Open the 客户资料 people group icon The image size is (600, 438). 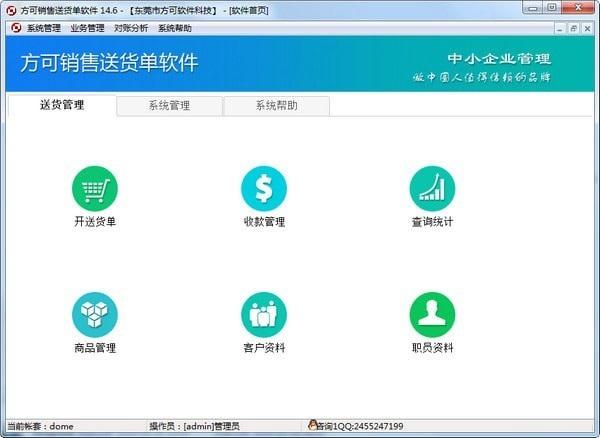263,314
